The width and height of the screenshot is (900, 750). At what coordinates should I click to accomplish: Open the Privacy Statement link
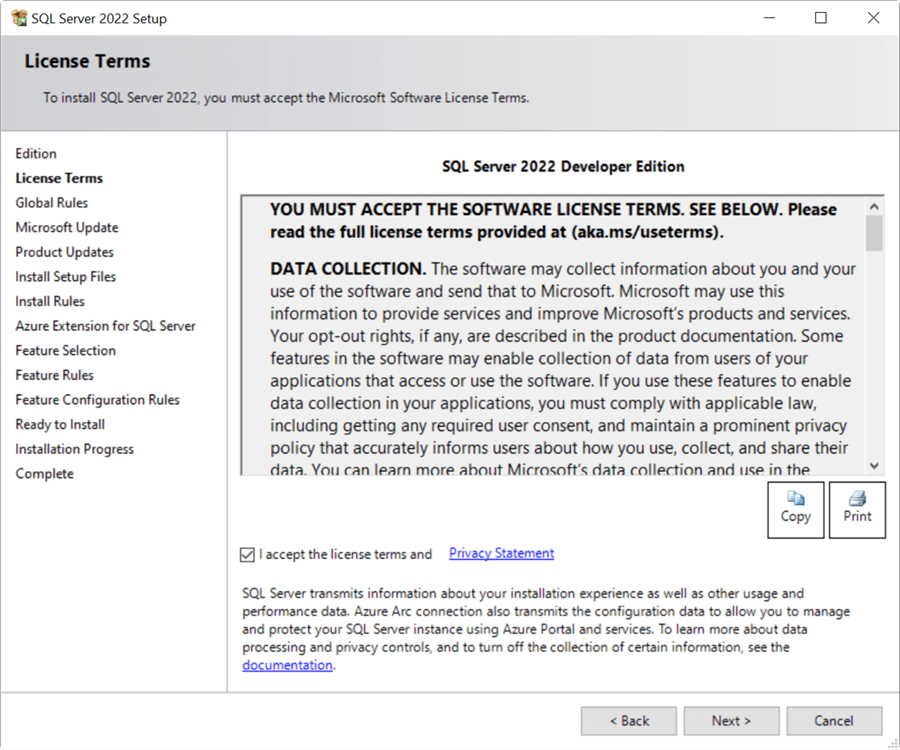500,553
